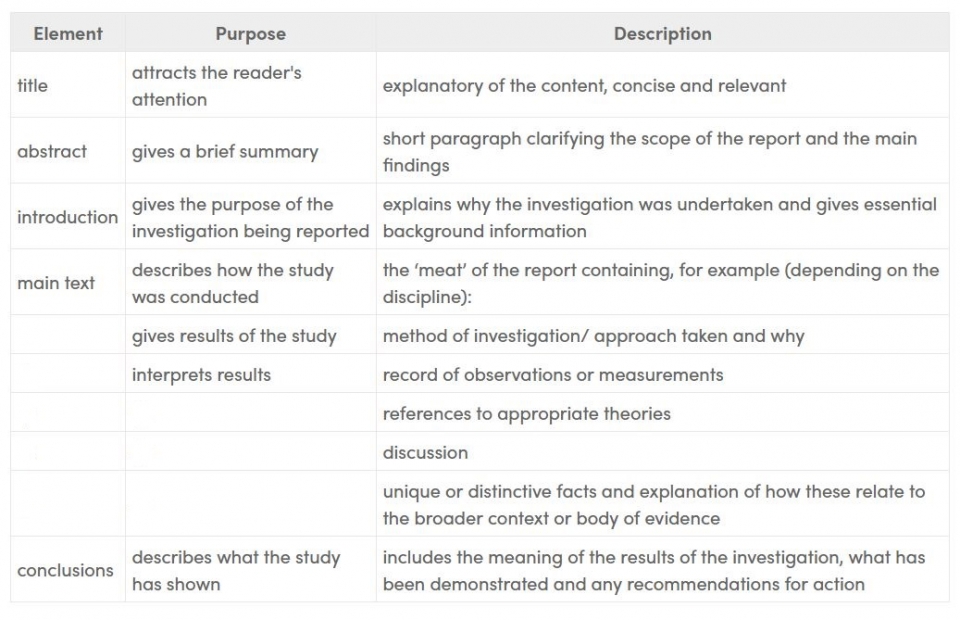Image resolution: width=960 pixels, height=620 pixels.
Task: Click the Element column header
Action: [68, 34]
